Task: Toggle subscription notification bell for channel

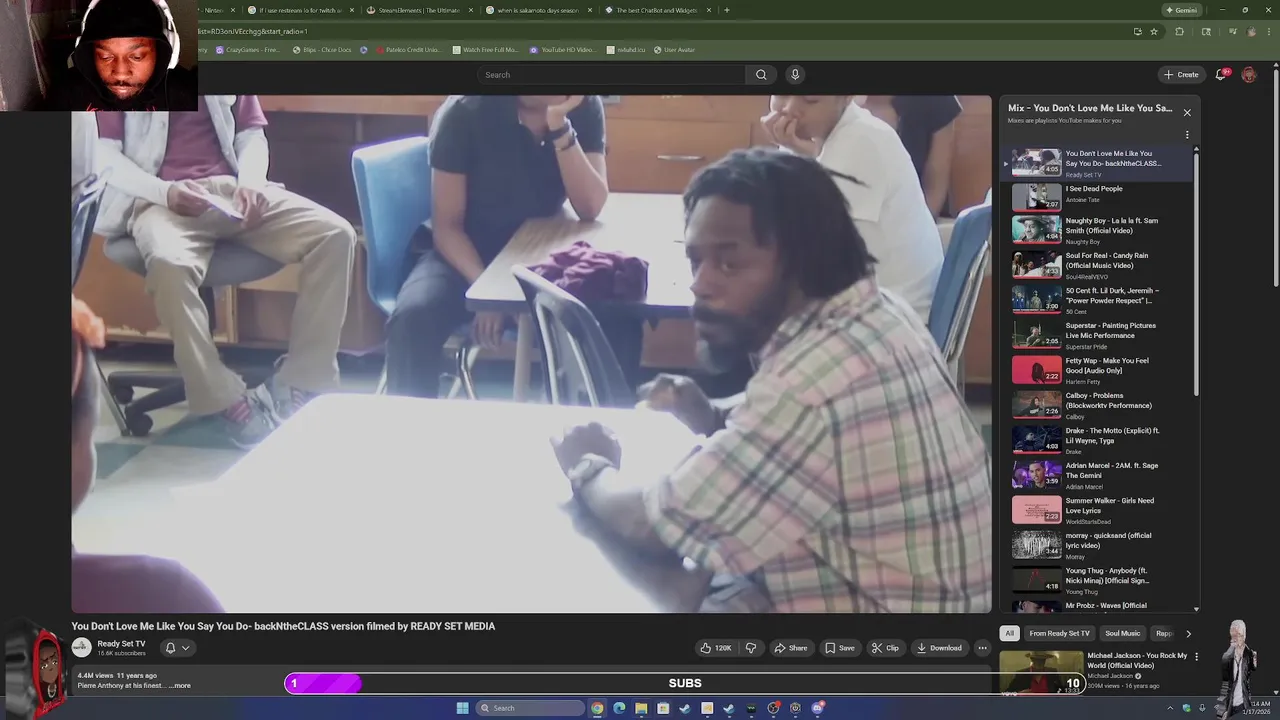Action: click(x=170, y=648)
